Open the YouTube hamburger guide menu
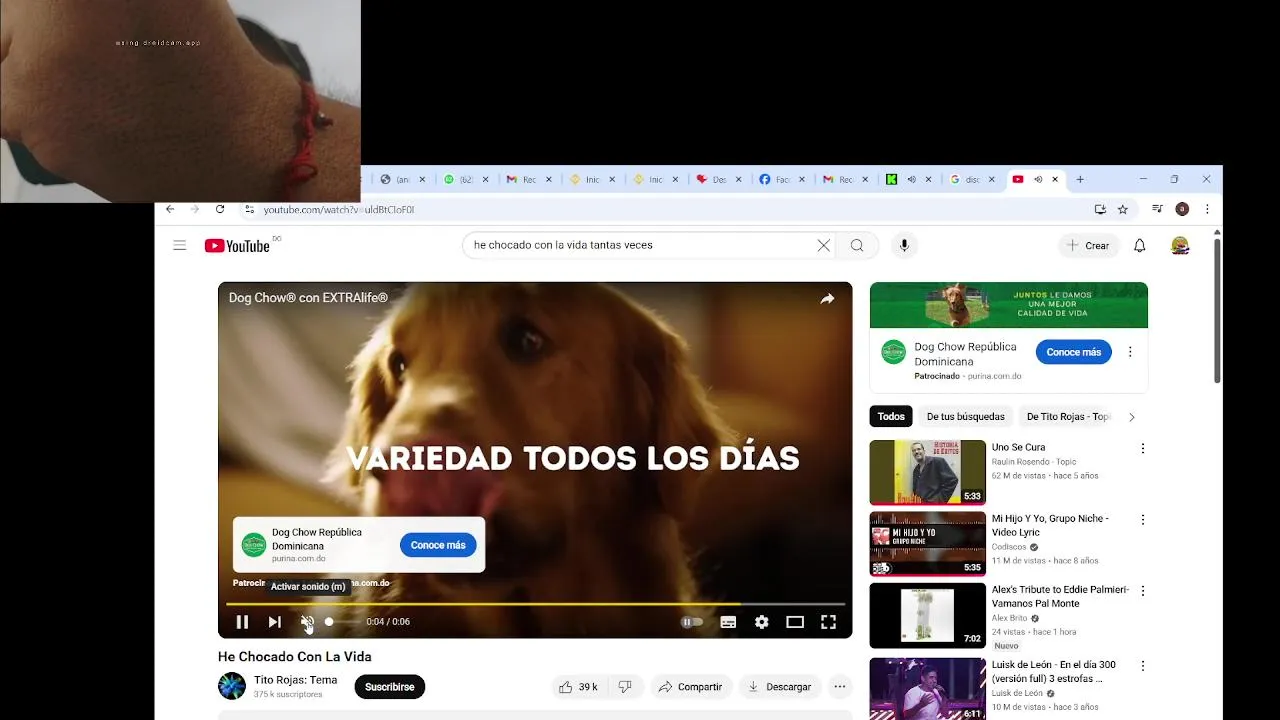 pos(180,245)
